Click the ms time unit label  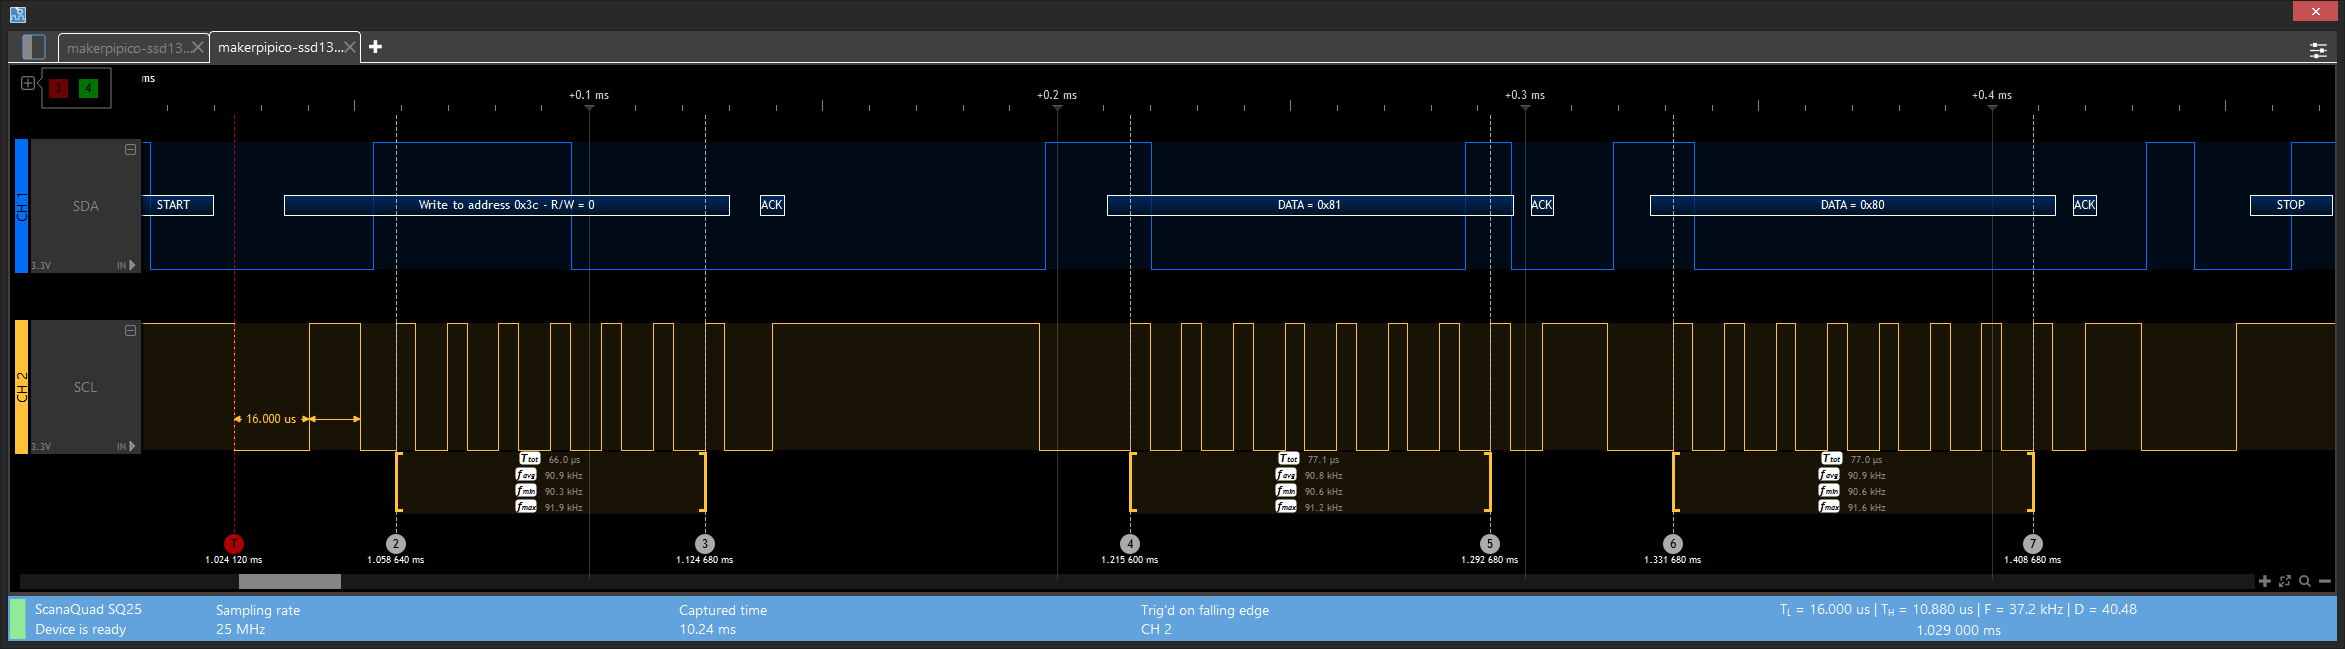[148, 78]
